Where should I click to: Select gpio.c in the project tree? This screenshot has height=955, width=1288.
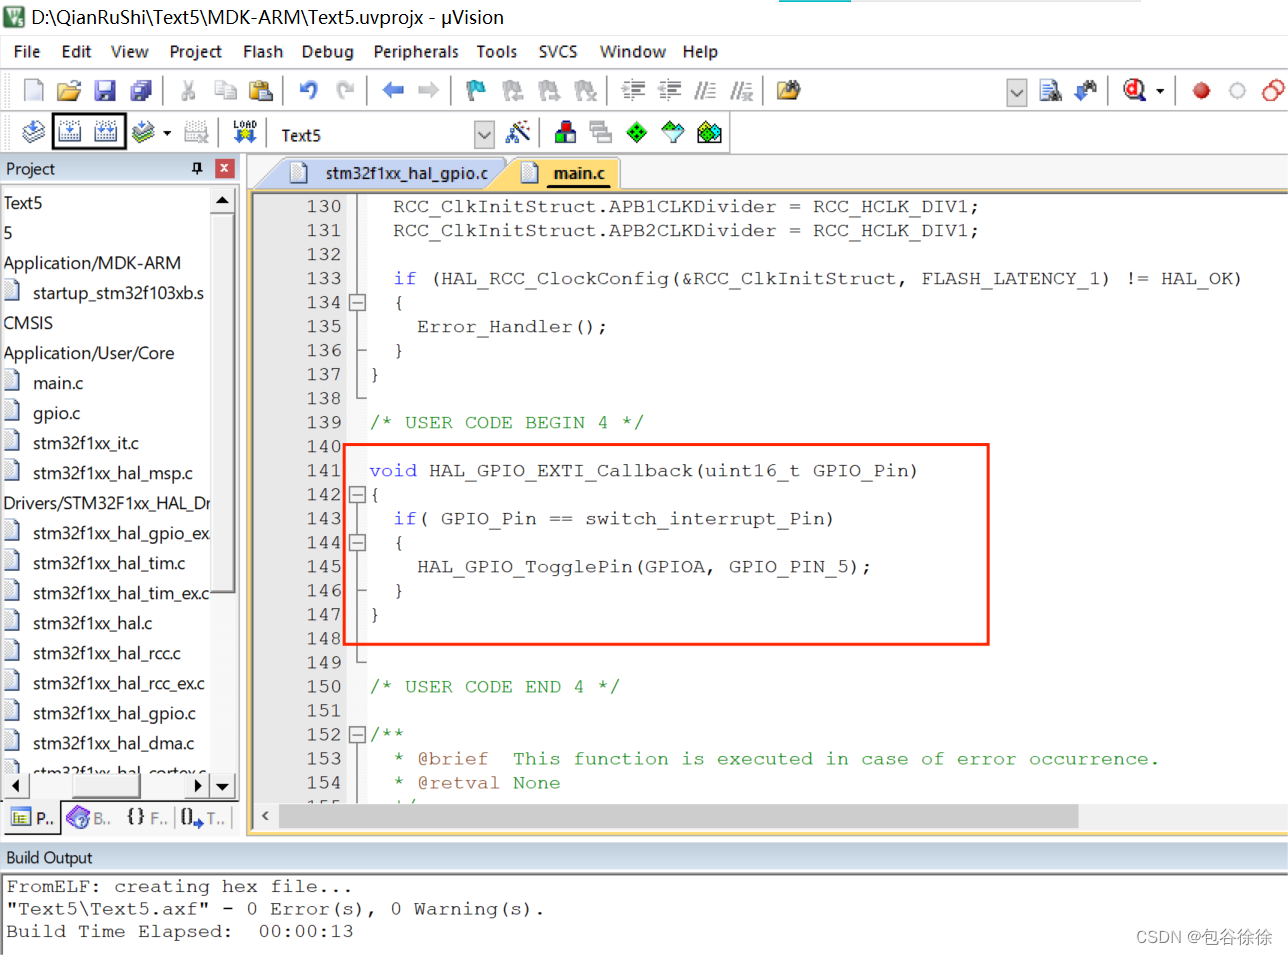(56, 413)
